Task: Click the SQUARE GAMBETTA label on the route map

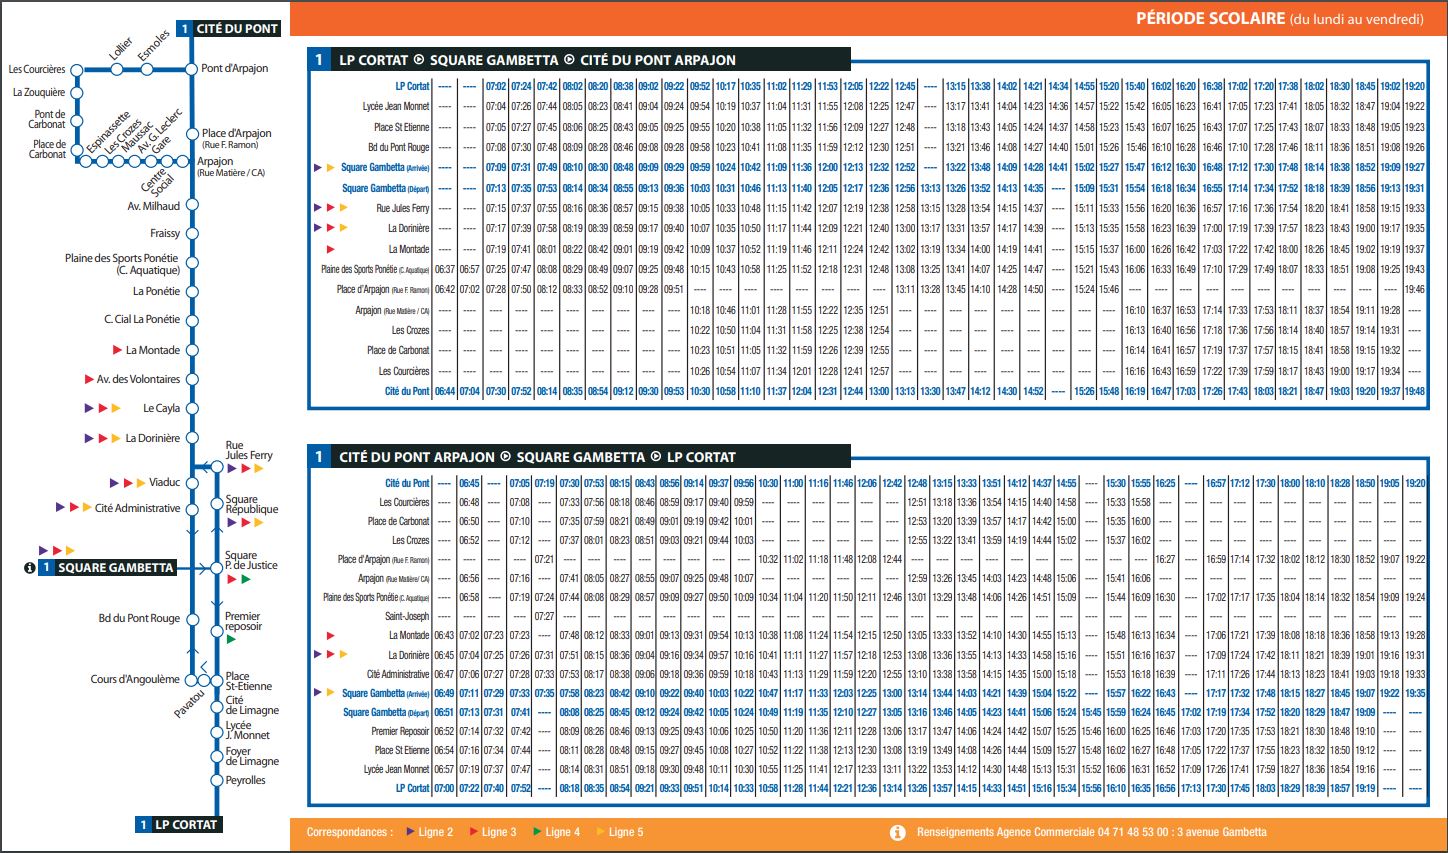Action: pyautogui.click(x=116, y=568)
